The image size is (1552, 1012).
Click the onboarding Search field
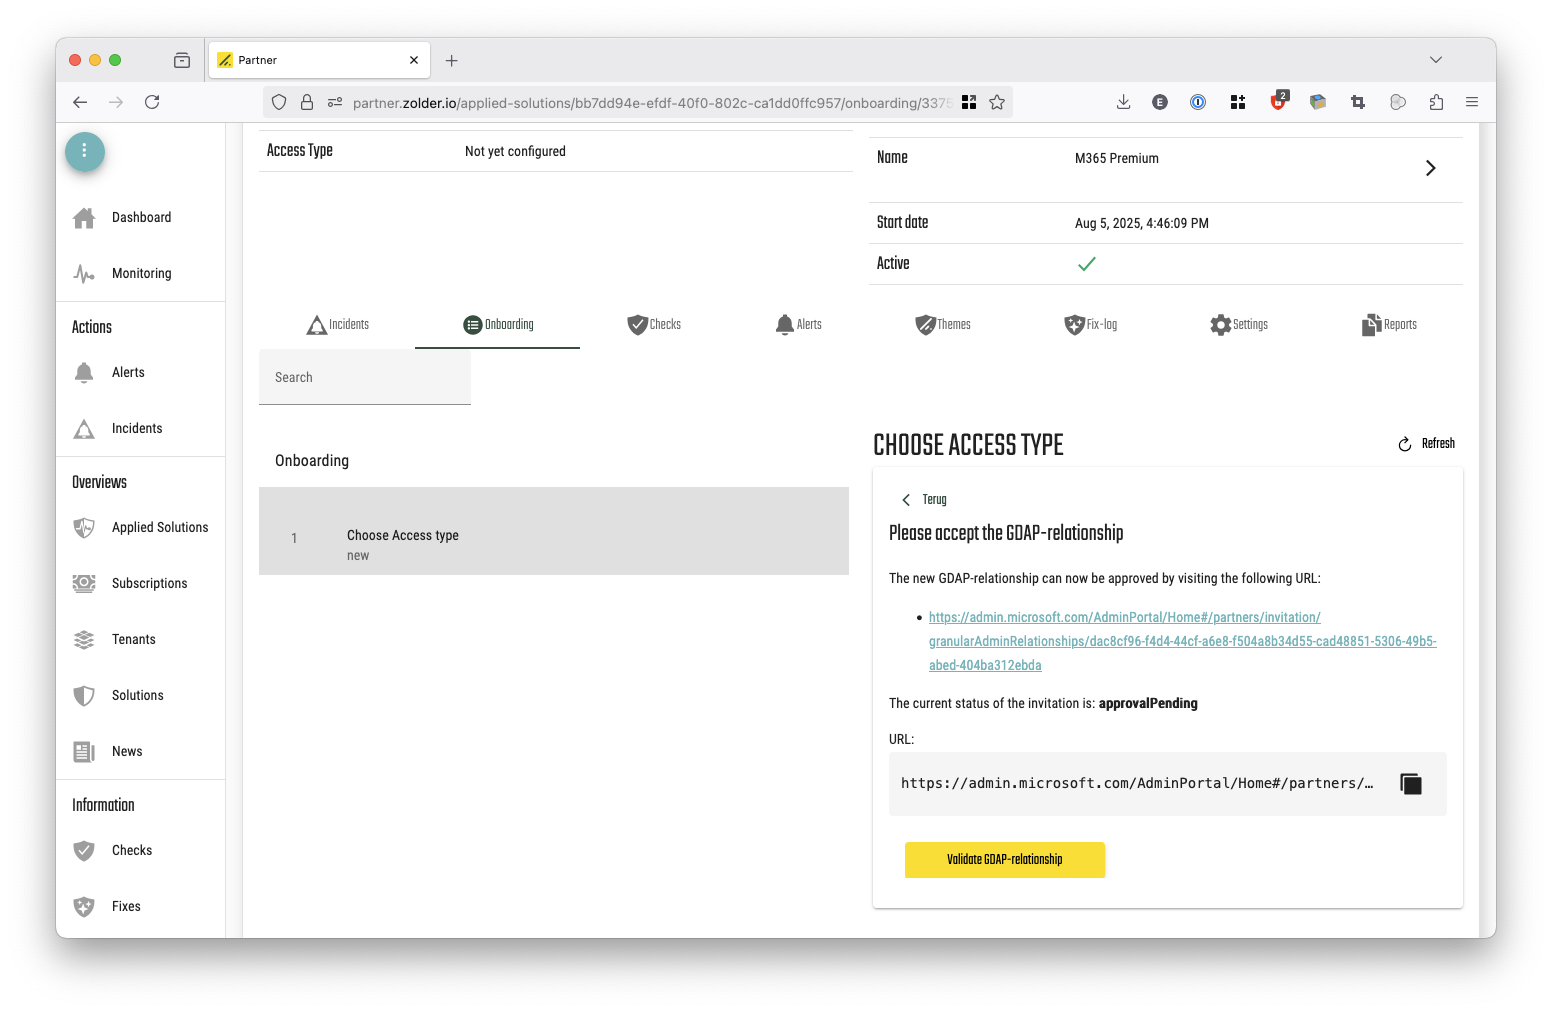coord(365,378)
